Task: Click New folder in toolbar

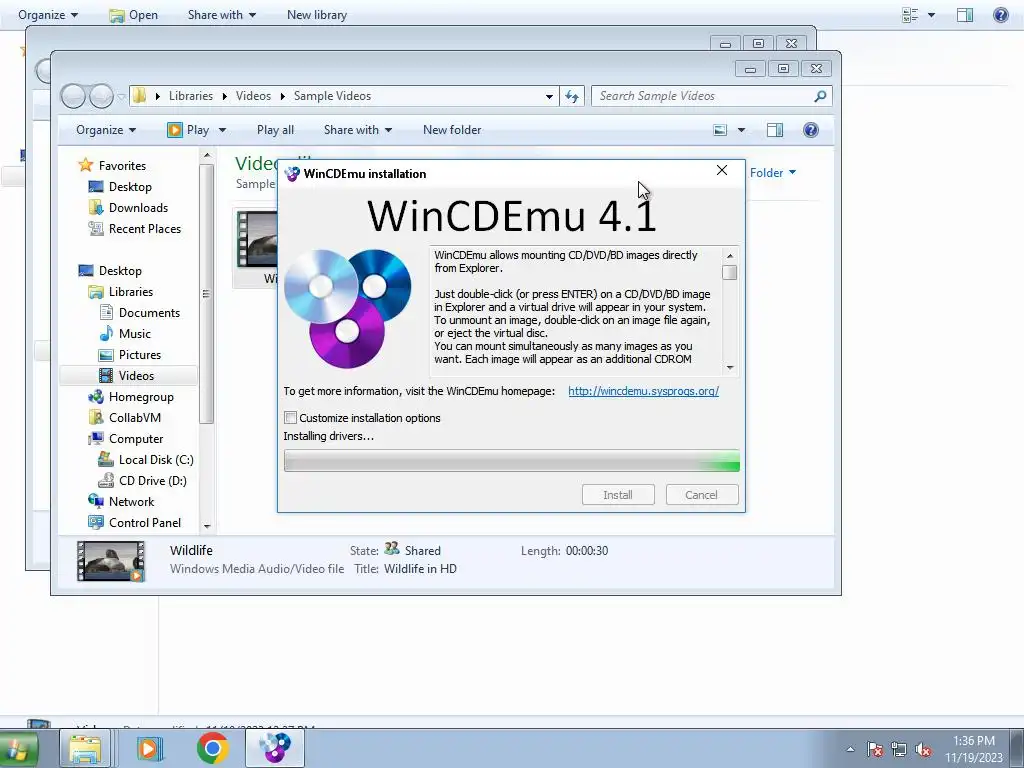Action: pyautogui.click(x=452, y=130)
